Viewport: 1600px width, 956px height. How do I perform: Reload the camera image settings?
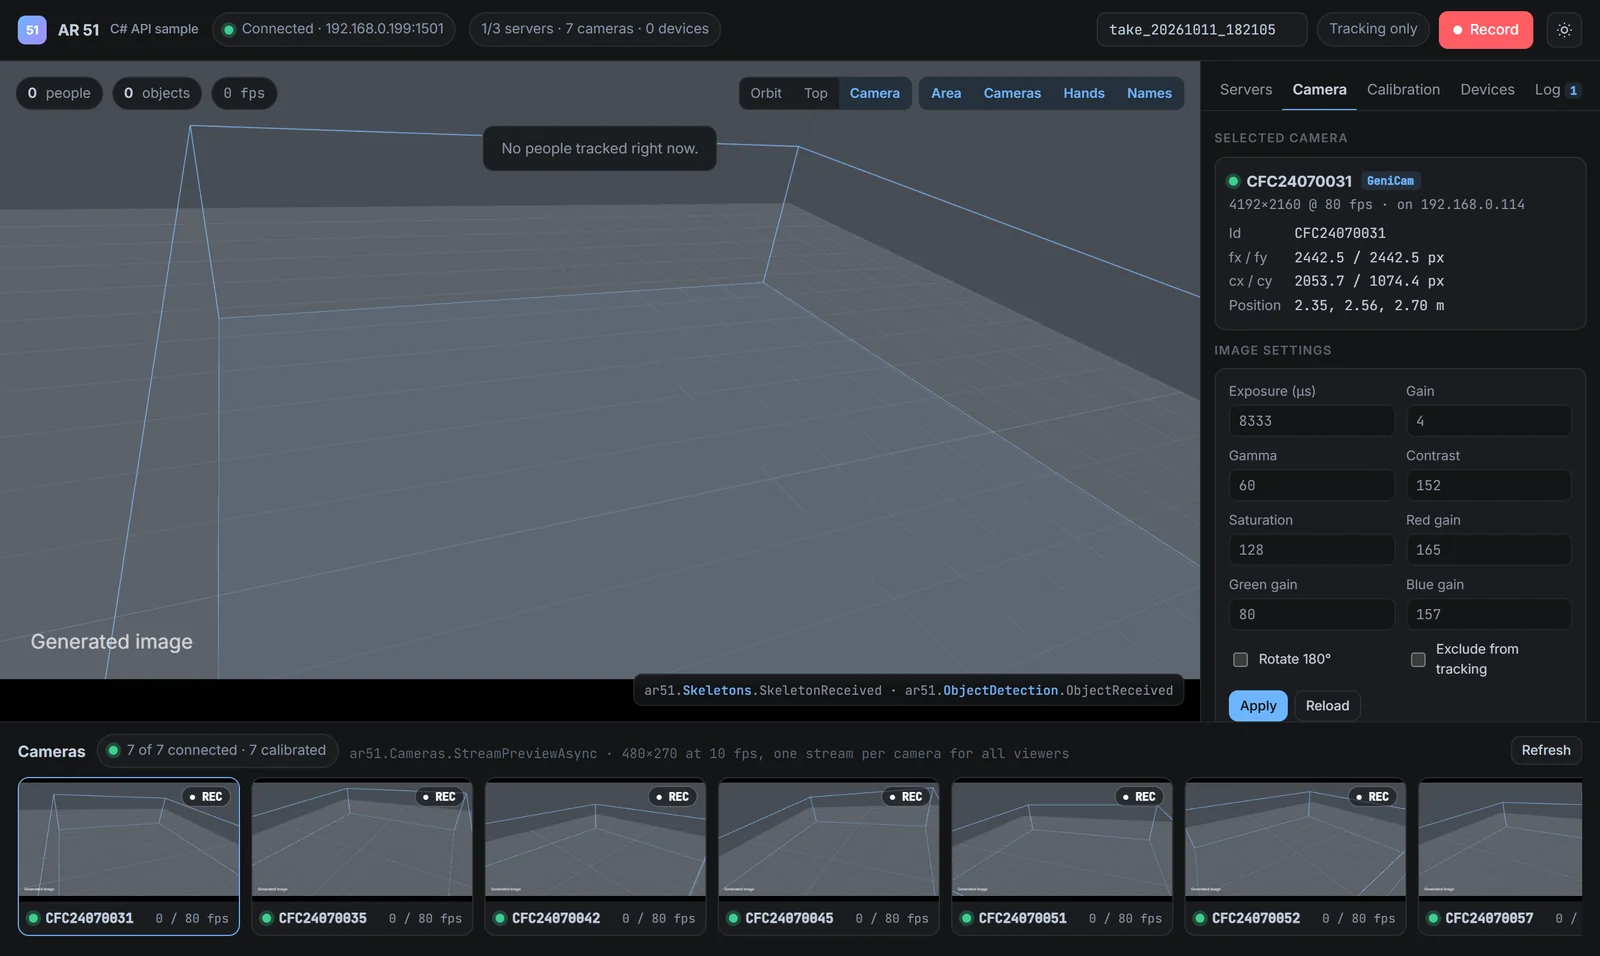[x=1327, y=706]
